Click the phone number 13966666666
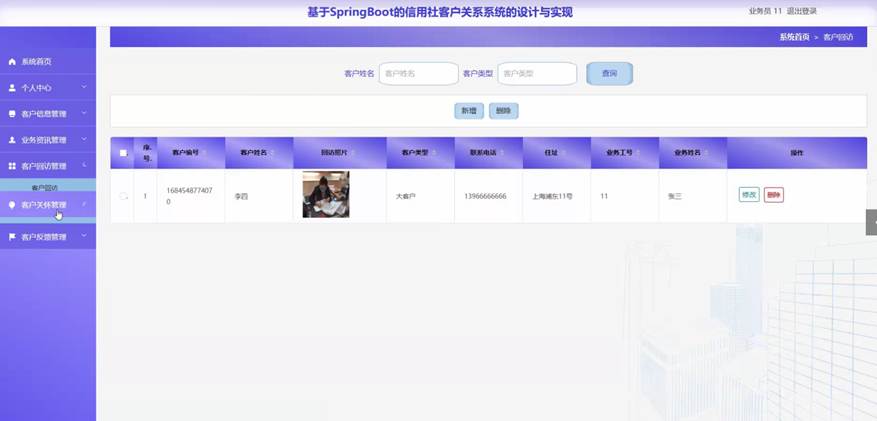Viewport: 877px width, 421px height. 485,196
